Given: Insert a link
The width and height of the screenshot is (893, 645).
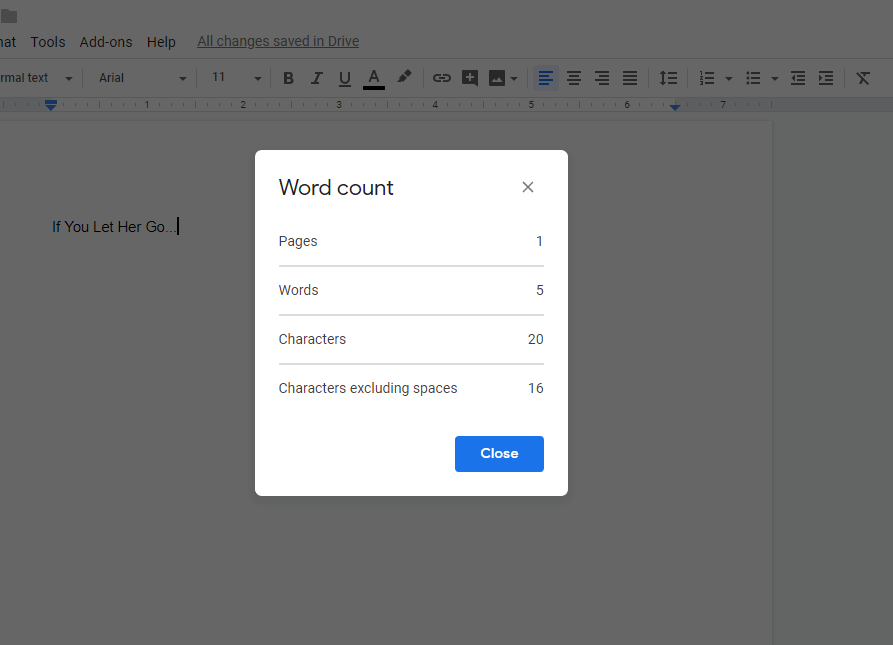Looking at the screenshot, I should tap(441, 78).
